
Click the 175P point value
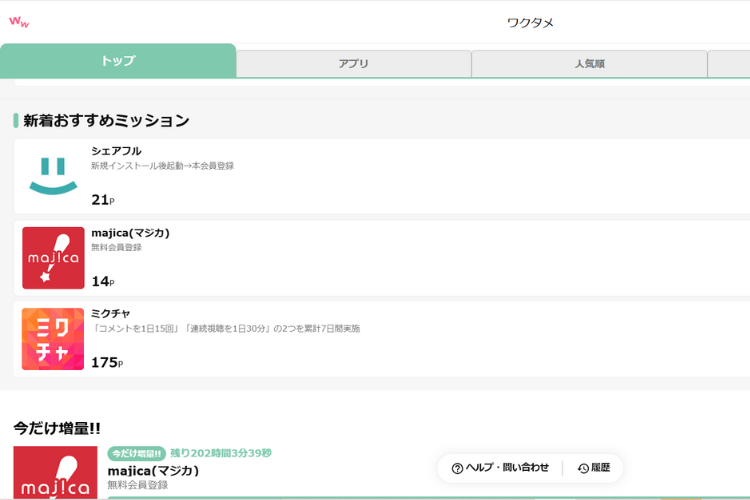click(107, 363)
